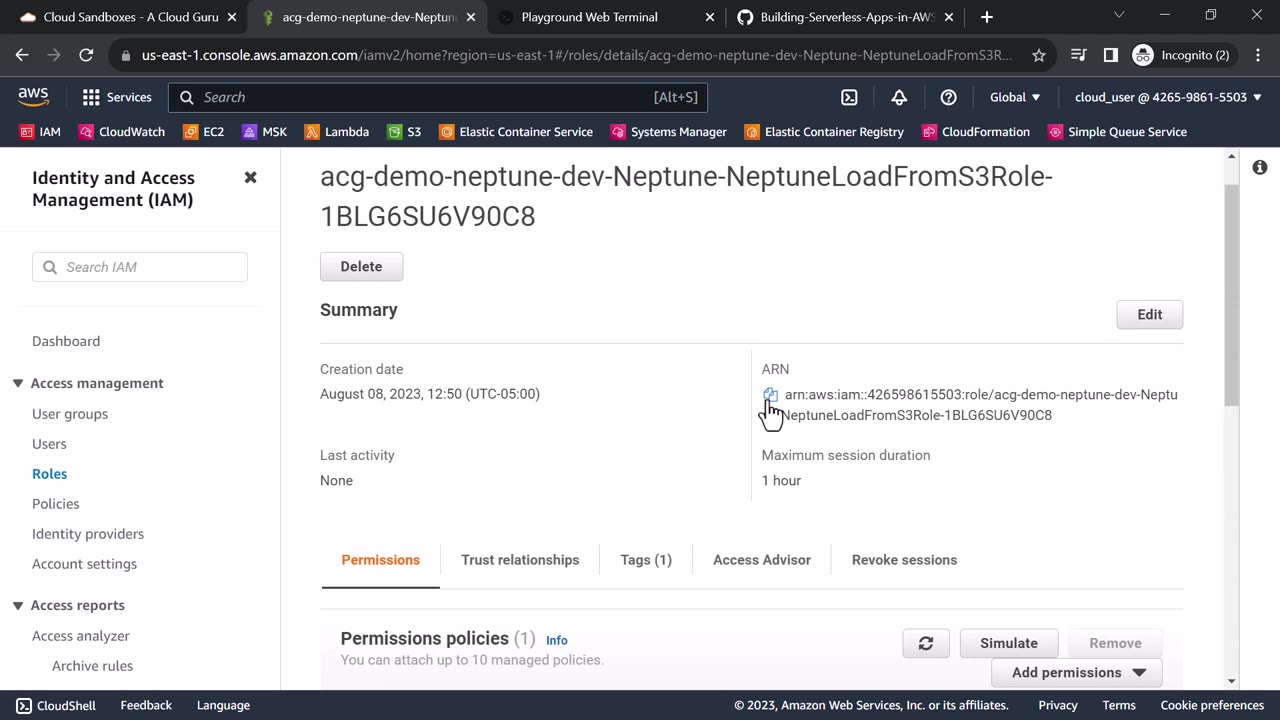Screen dimensions: 1280x720
Task: Open the Info link beside Permissions policies
Action: click(557, 640)
